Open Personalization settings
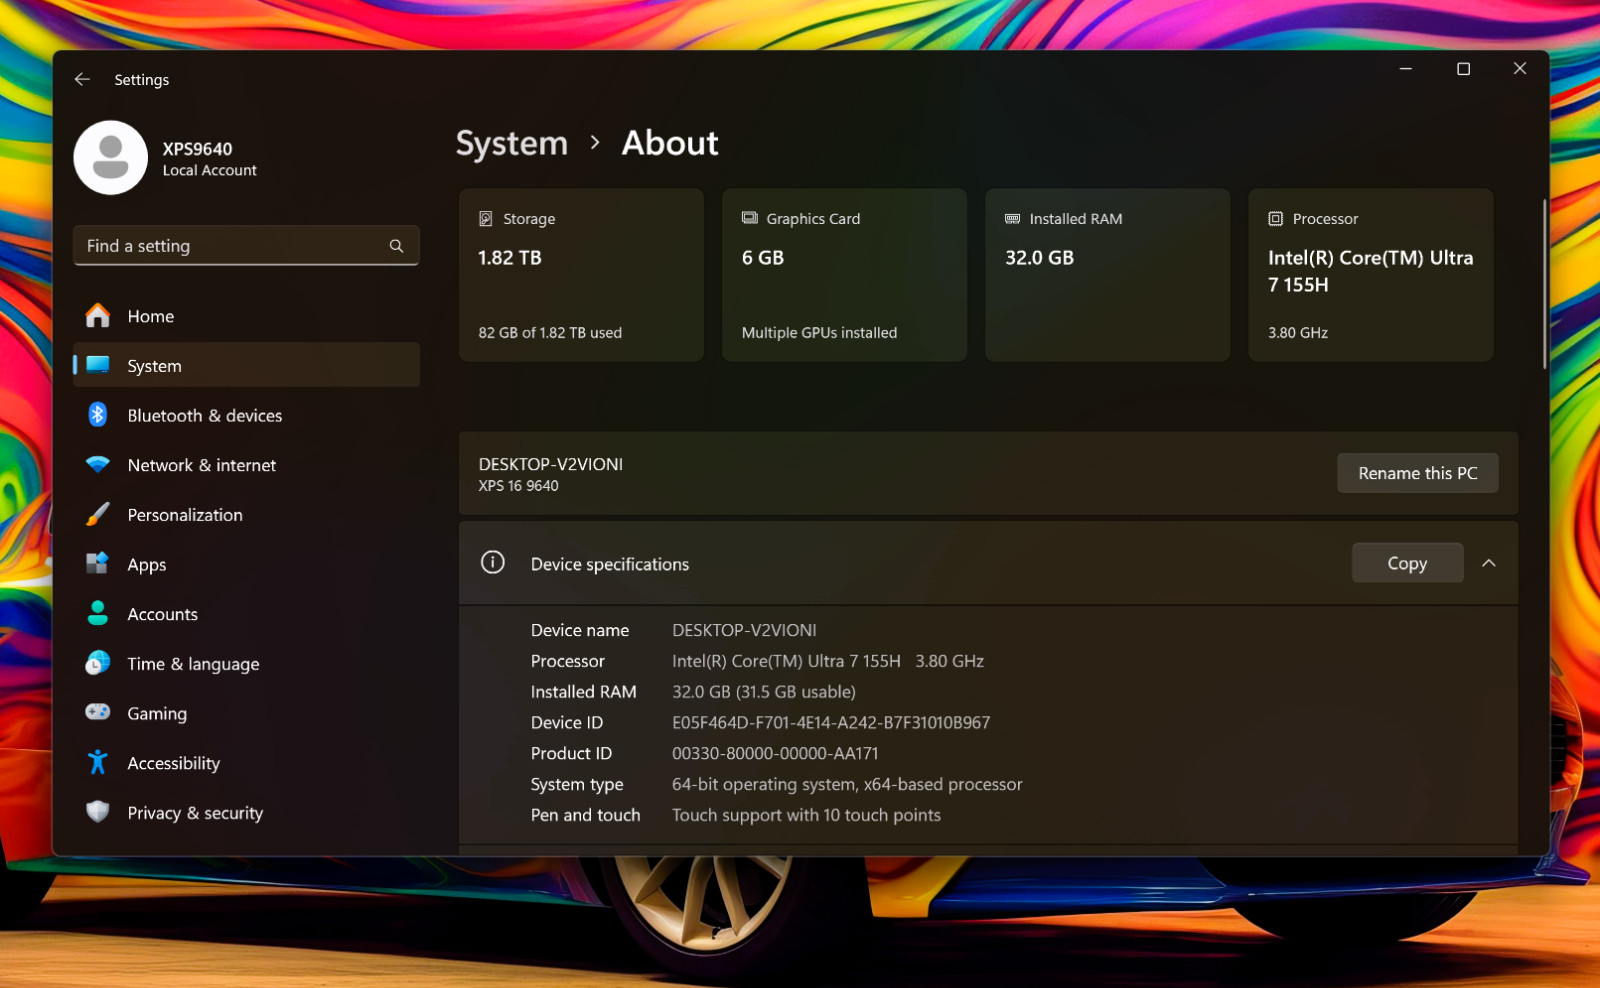 point(246,514)
